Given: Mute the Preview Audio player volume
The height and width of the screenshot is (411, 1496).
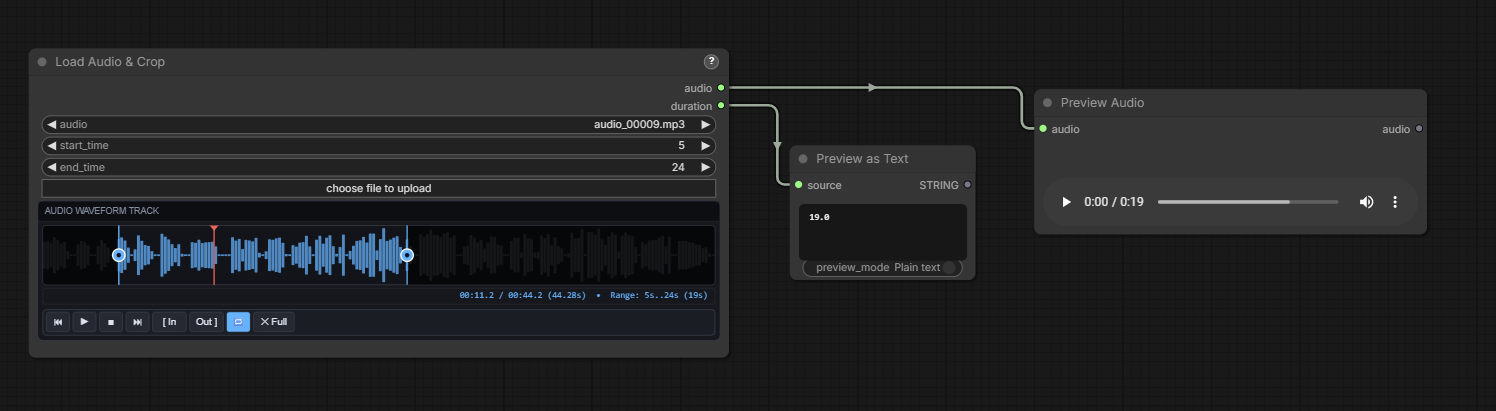Looking at the screenshot, I should [x=1366, y=202].
